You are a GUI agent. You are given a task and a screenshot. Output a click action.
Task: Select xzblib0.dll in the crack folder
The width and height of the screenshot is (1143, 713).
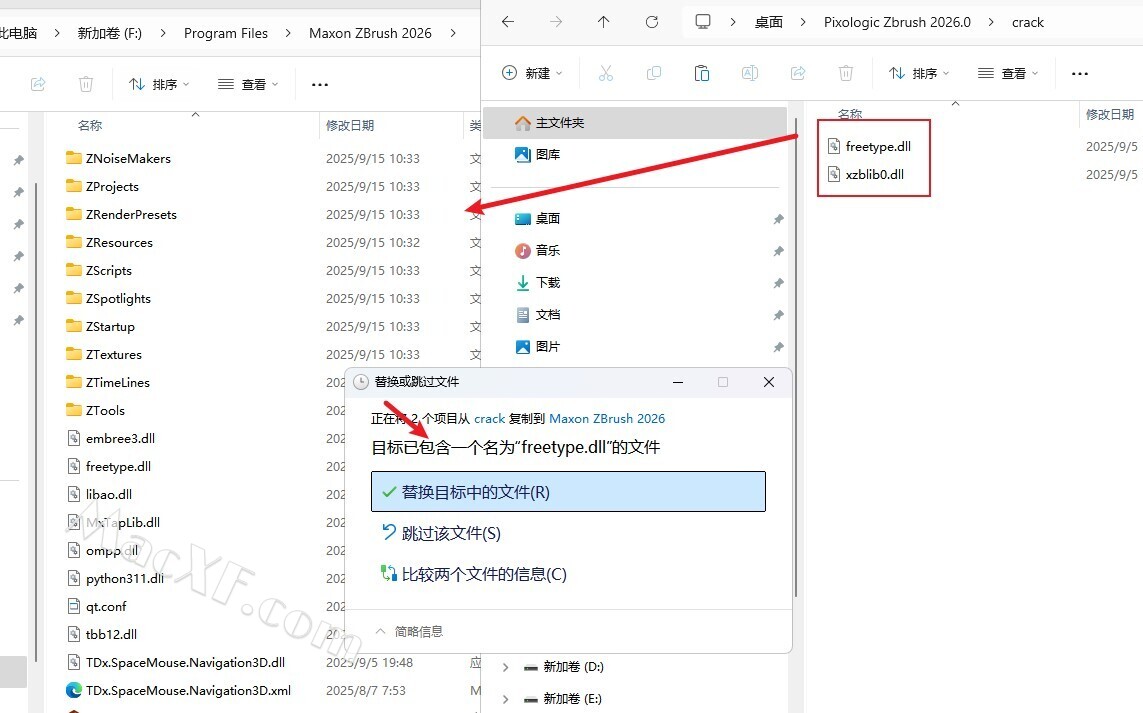coord(874,174)
